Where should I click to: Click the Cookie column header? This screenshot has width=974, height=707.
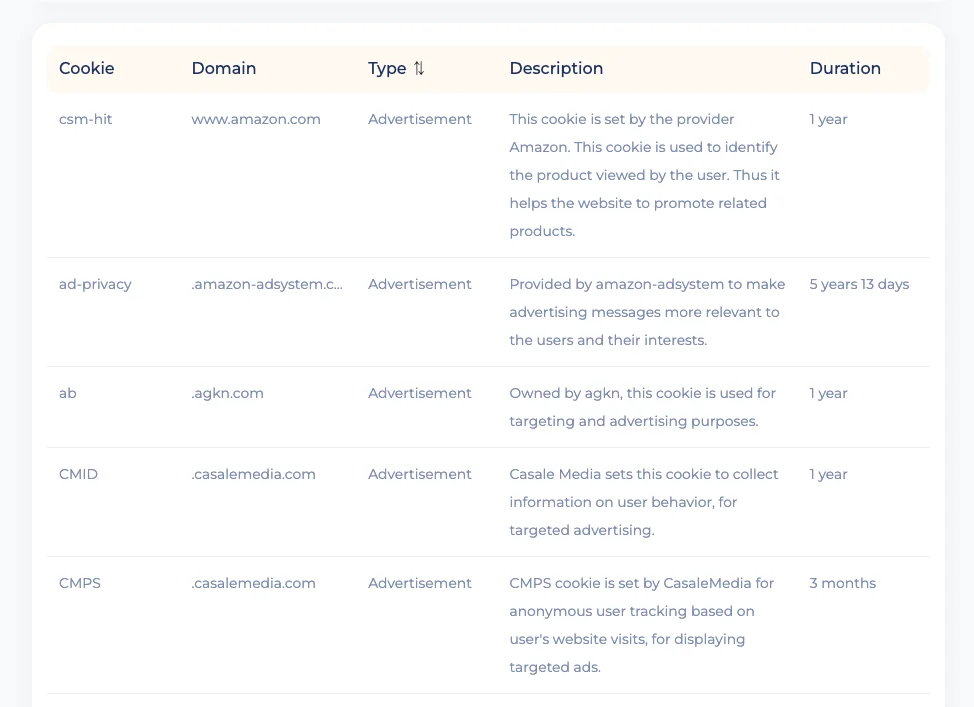click(87, 69)
